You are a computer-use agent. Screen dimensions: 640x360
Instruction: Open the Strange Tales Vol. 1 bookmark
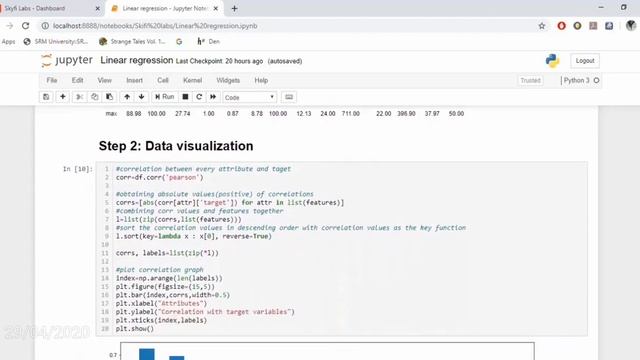pyautogui.click(x=133, y=42)
